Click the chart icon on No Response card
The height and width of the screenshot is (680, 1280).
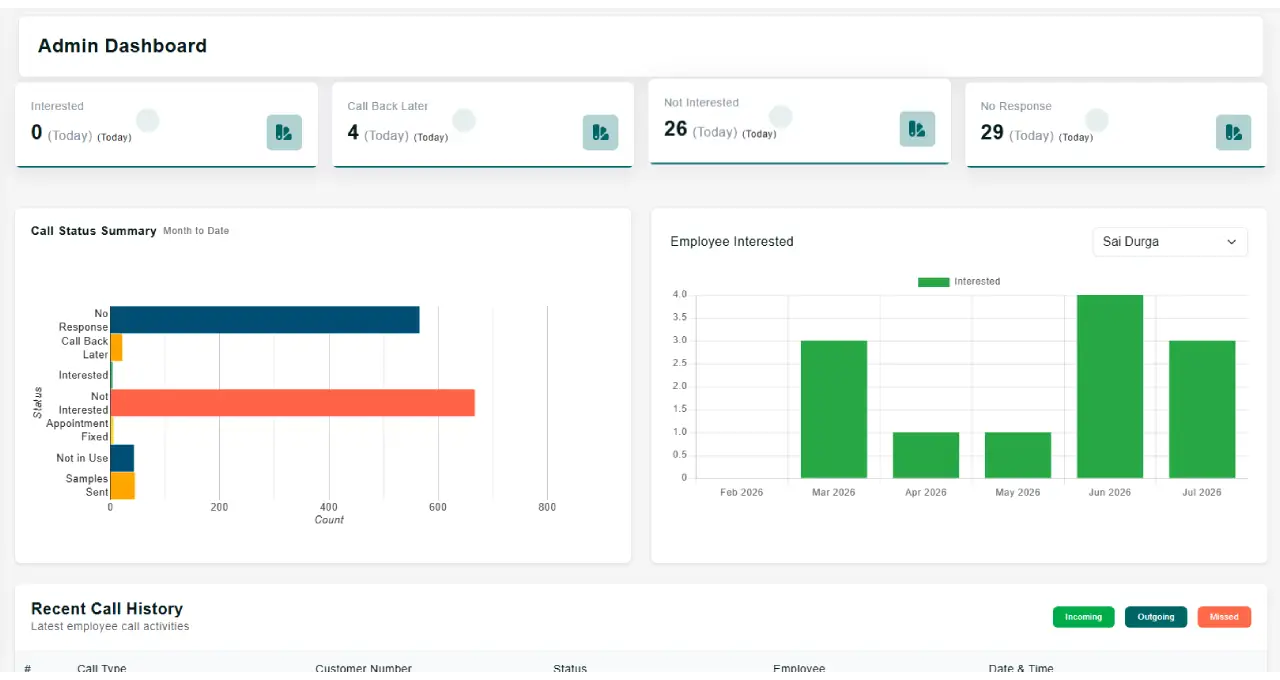(1233, 132)
